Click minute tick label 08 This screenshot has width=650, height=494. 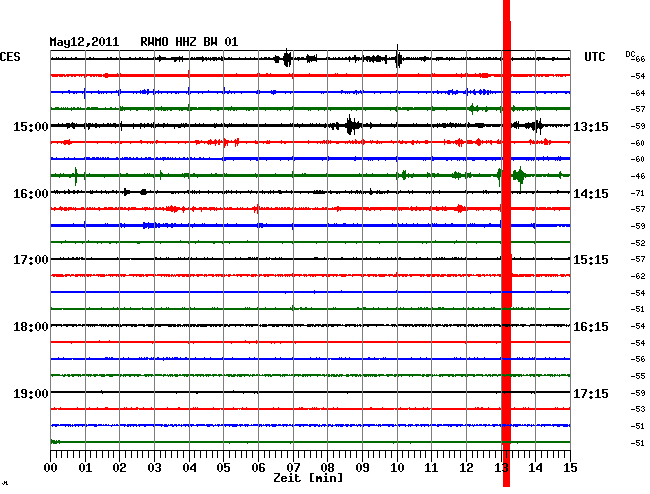click(327, 468)
